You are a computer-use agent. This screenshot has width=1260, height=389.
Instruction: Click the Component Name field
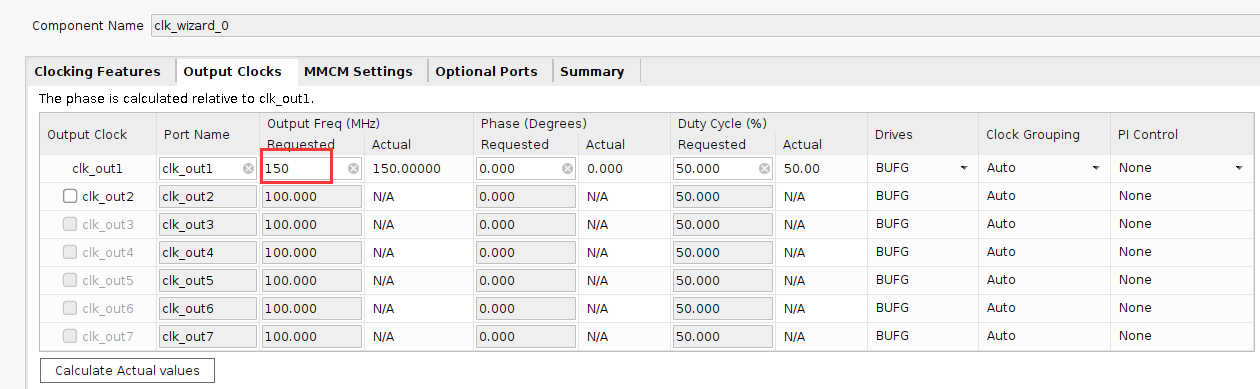[704, 25]
